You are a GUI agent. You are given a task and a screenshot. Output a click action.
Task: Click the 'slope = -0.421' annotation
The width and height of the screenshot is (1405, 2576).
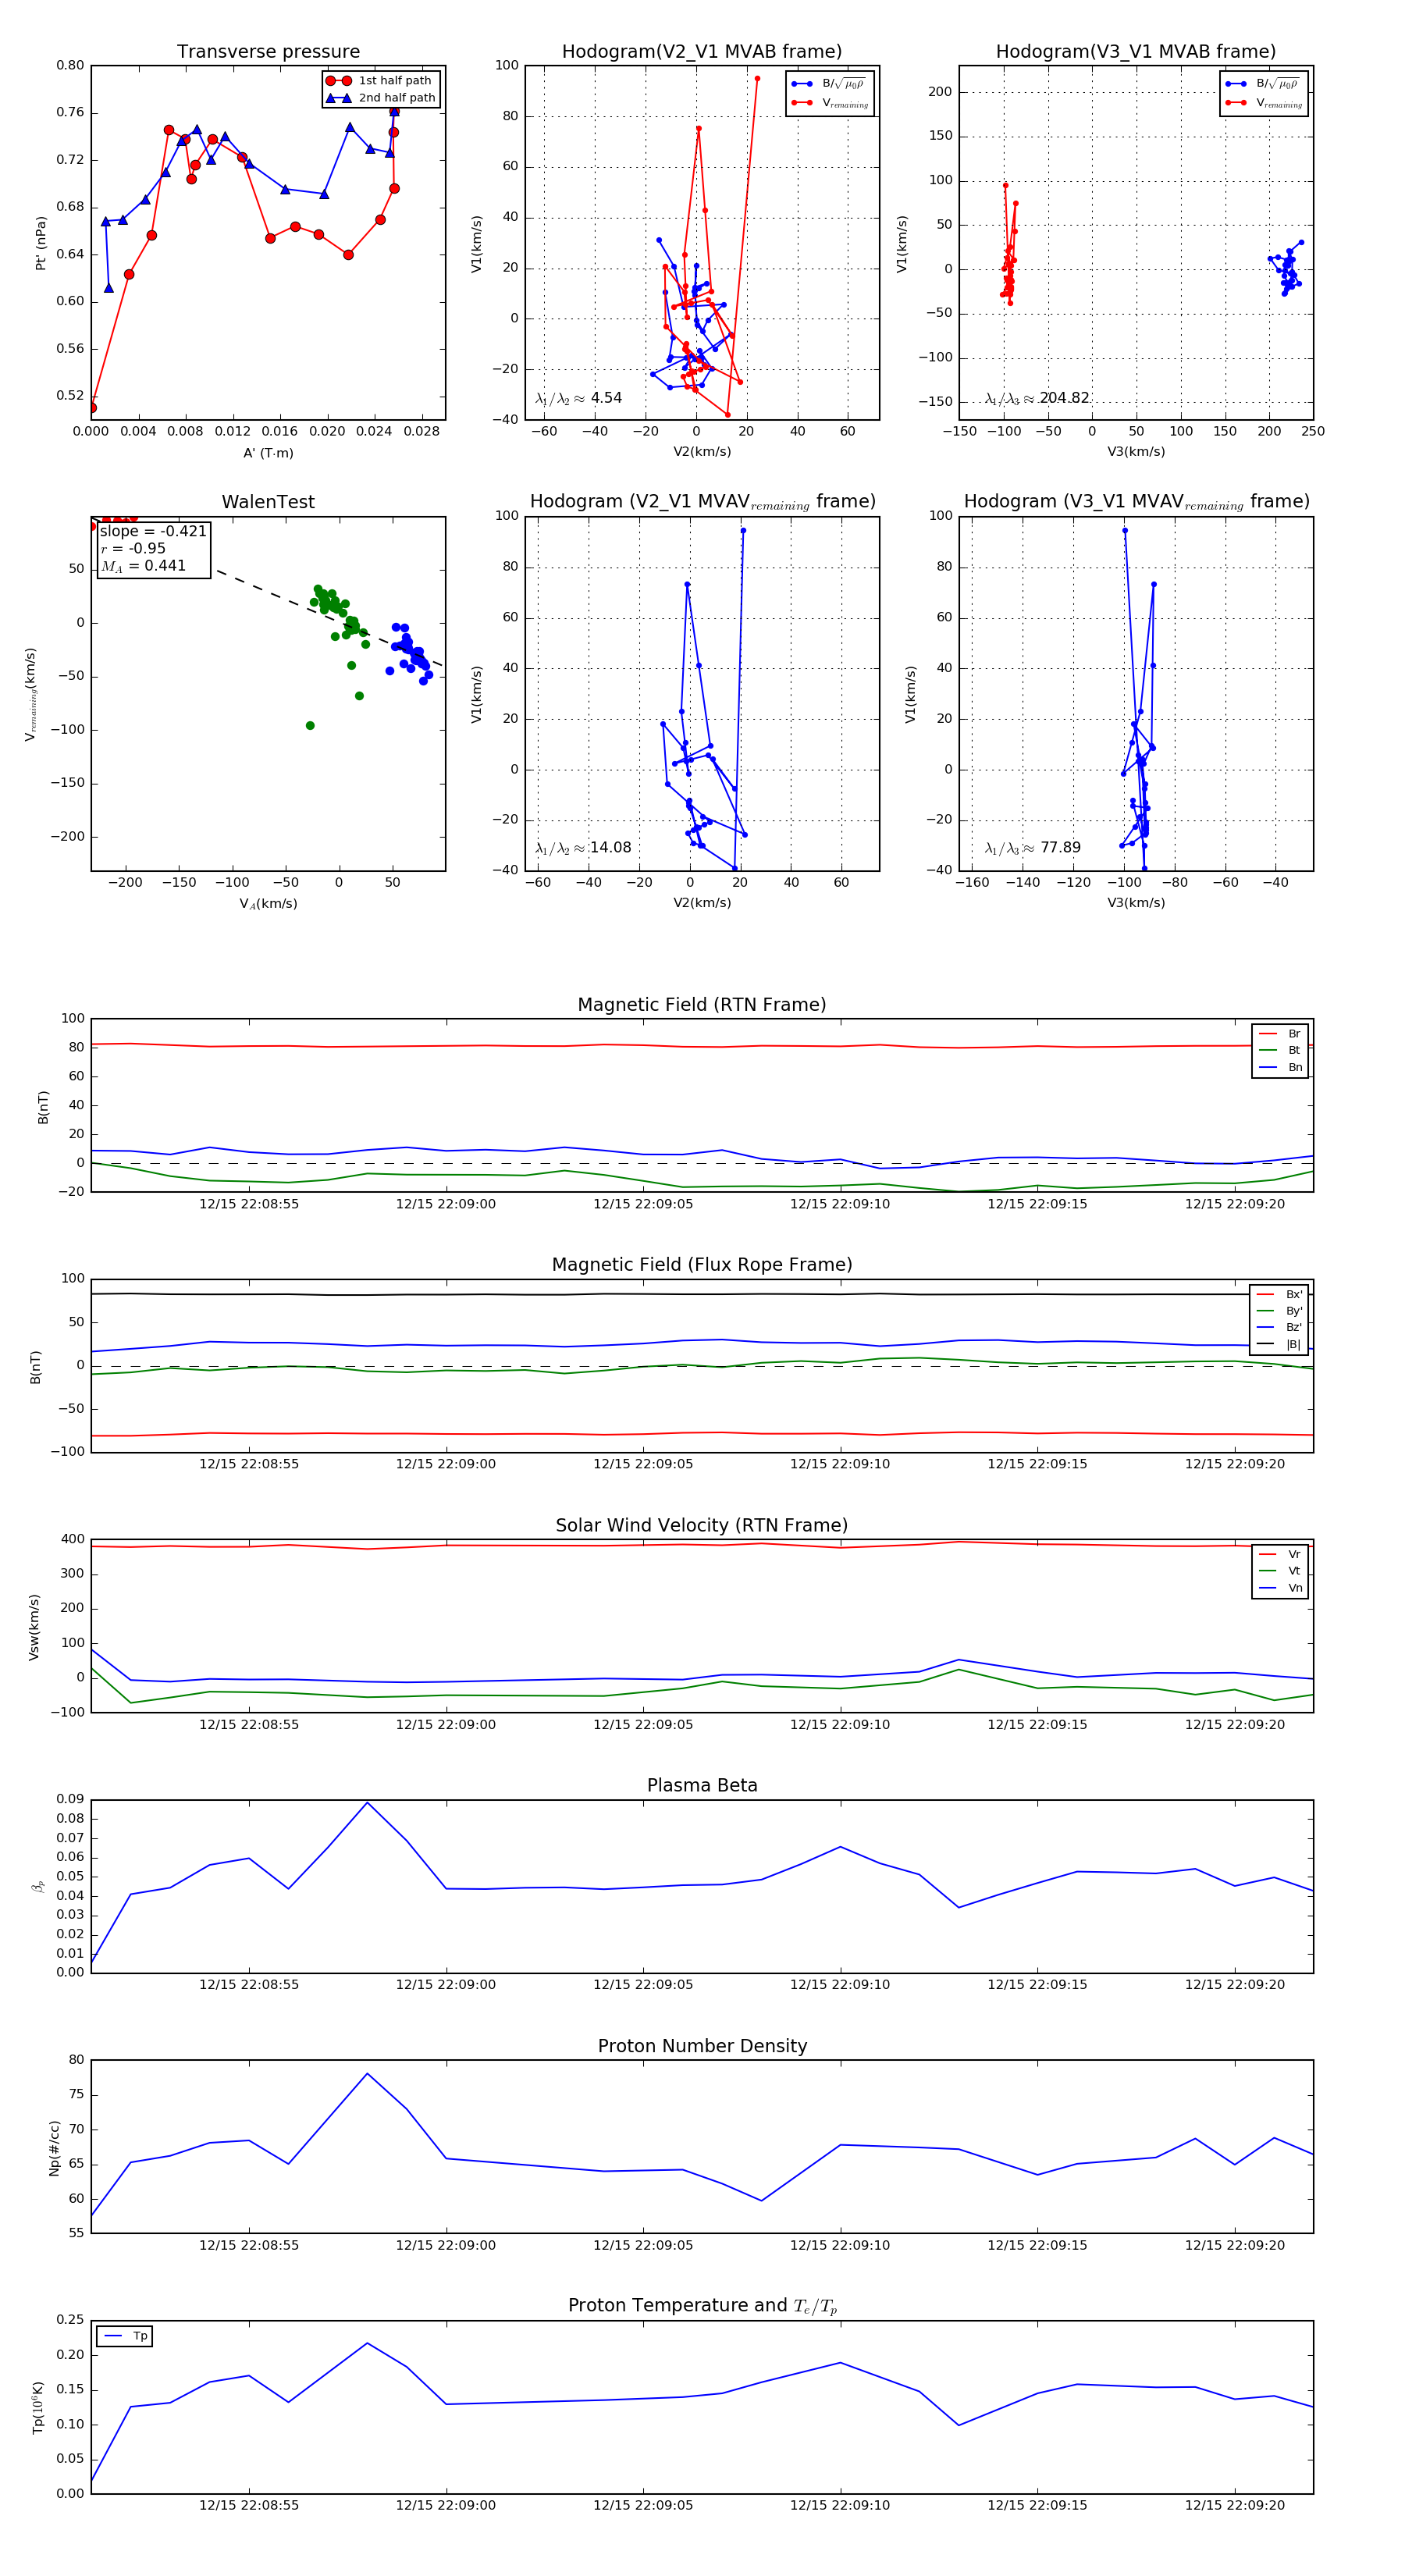pos(153,531)
